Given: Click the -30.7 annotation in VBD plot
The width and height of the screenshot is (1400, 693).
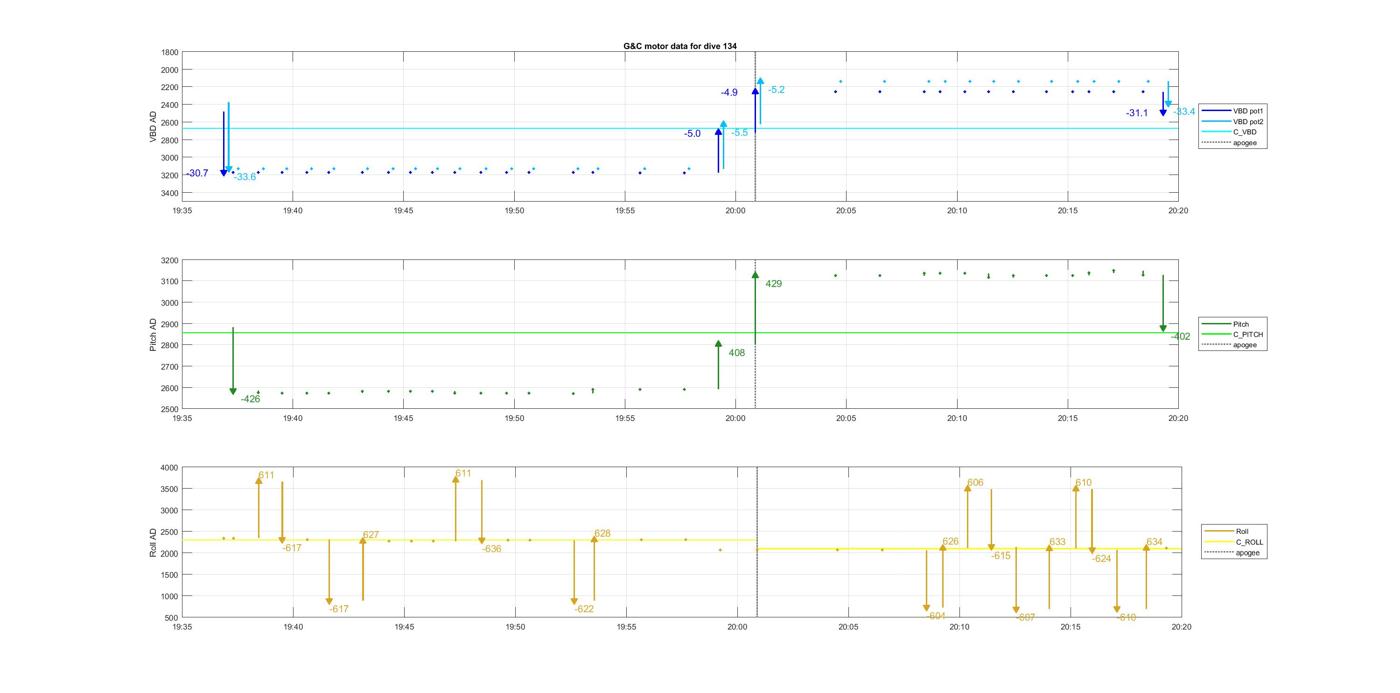Looking at the screenshot, I should (x=196, y=173).
